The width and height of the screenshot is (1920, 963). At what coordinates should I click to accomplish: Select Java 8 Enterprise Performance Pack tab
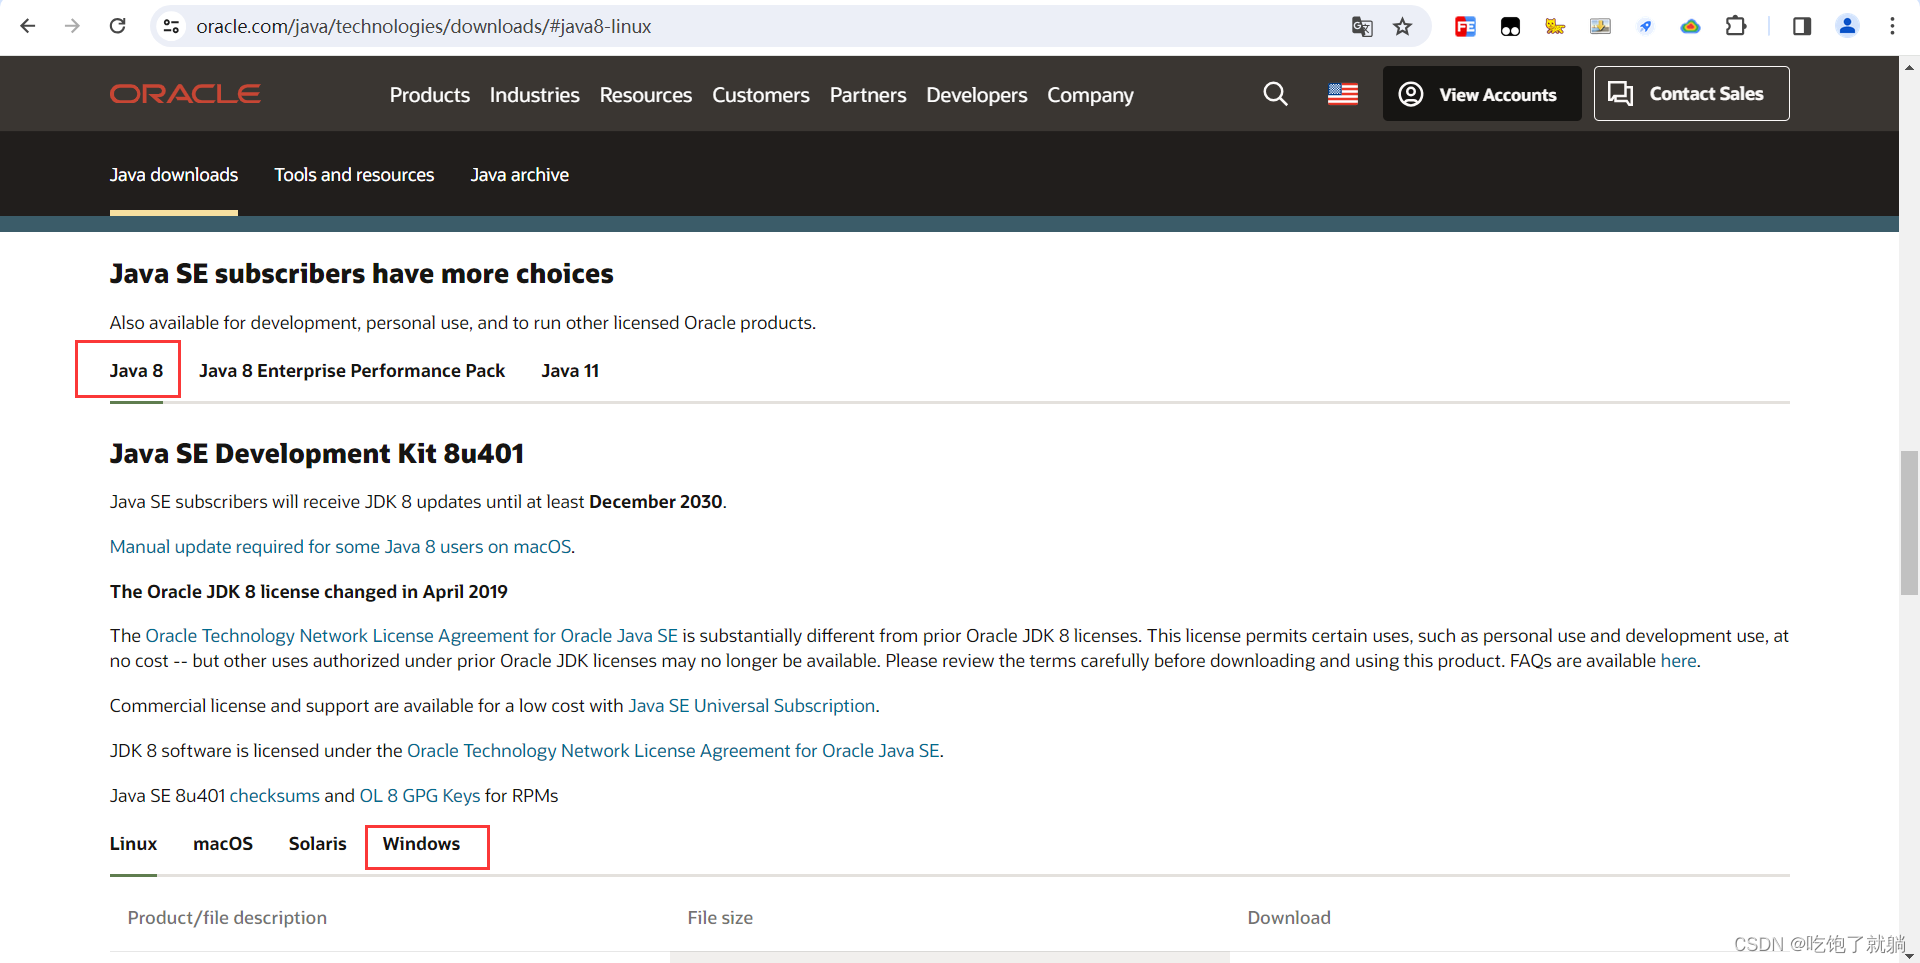(x=352, y=371)
